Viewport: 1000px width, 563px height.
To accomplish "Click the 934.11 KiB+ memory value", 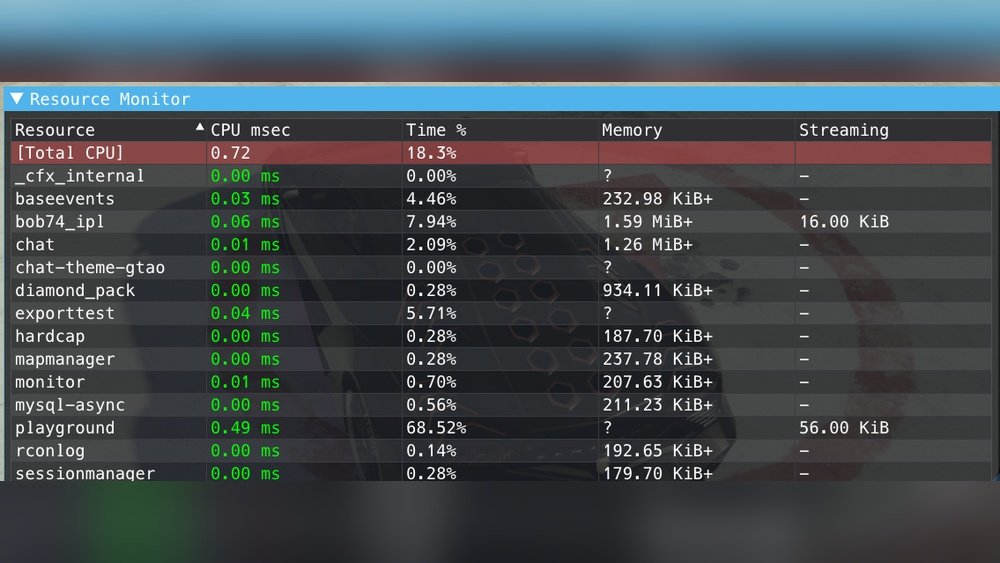I will (x=657, y=290).
